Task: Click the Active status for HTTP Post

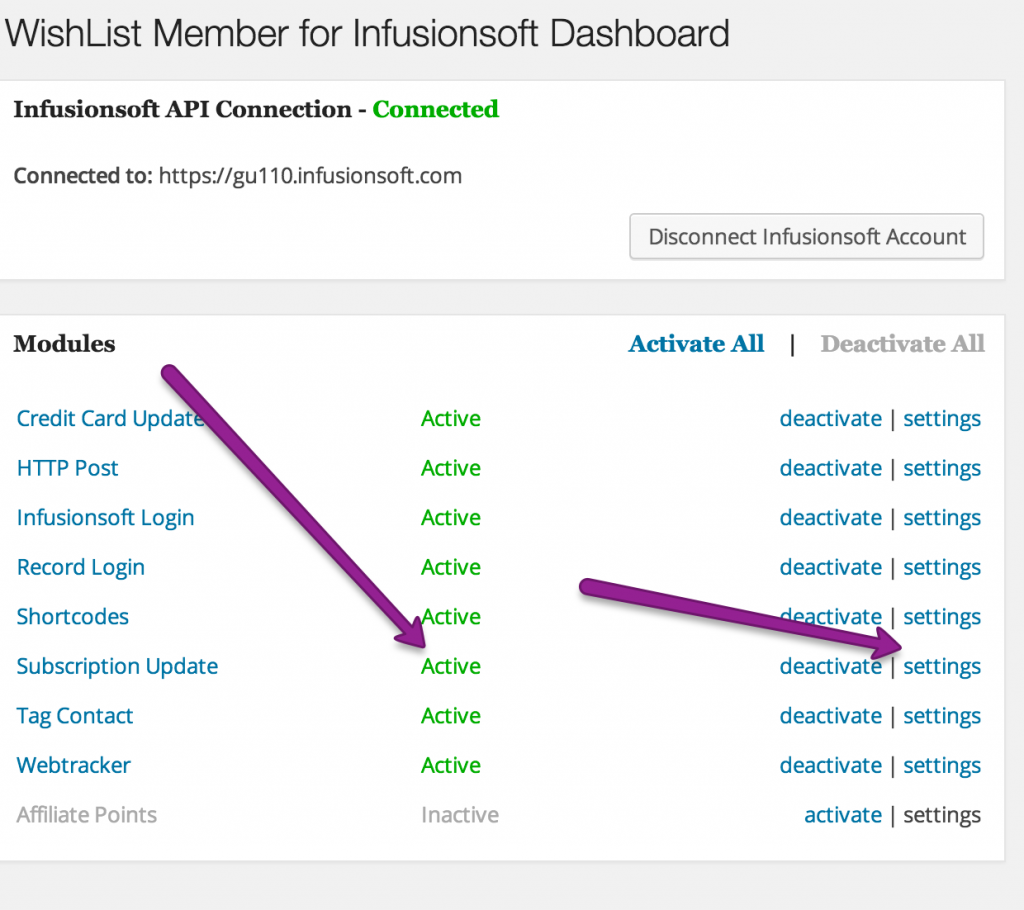Action: 451,468
